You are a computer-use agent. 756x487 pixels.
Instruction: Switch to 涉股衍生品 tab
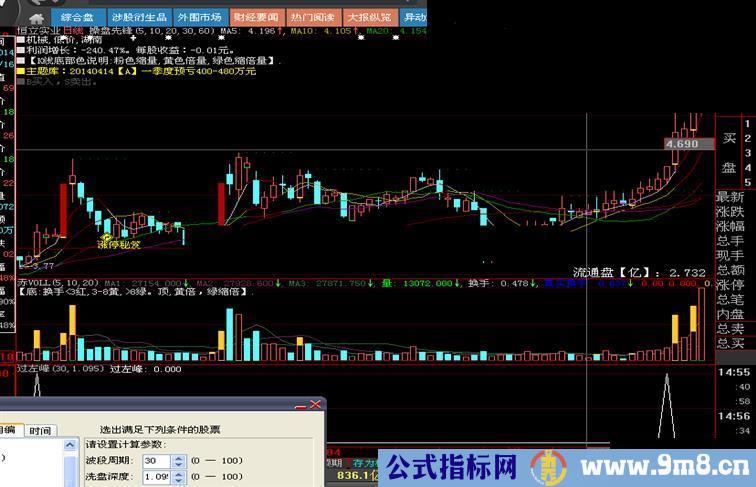[139, 17]
